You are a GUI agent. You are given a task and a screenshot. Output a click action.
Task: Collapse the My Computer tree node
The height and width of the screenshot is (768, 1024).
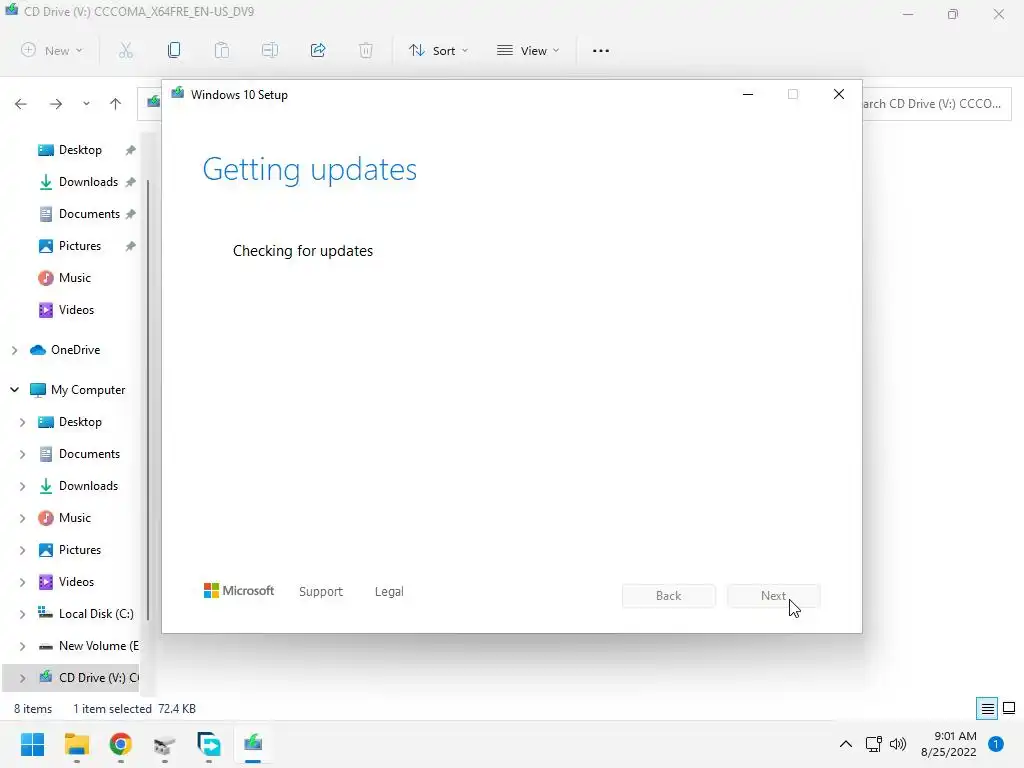14,390
